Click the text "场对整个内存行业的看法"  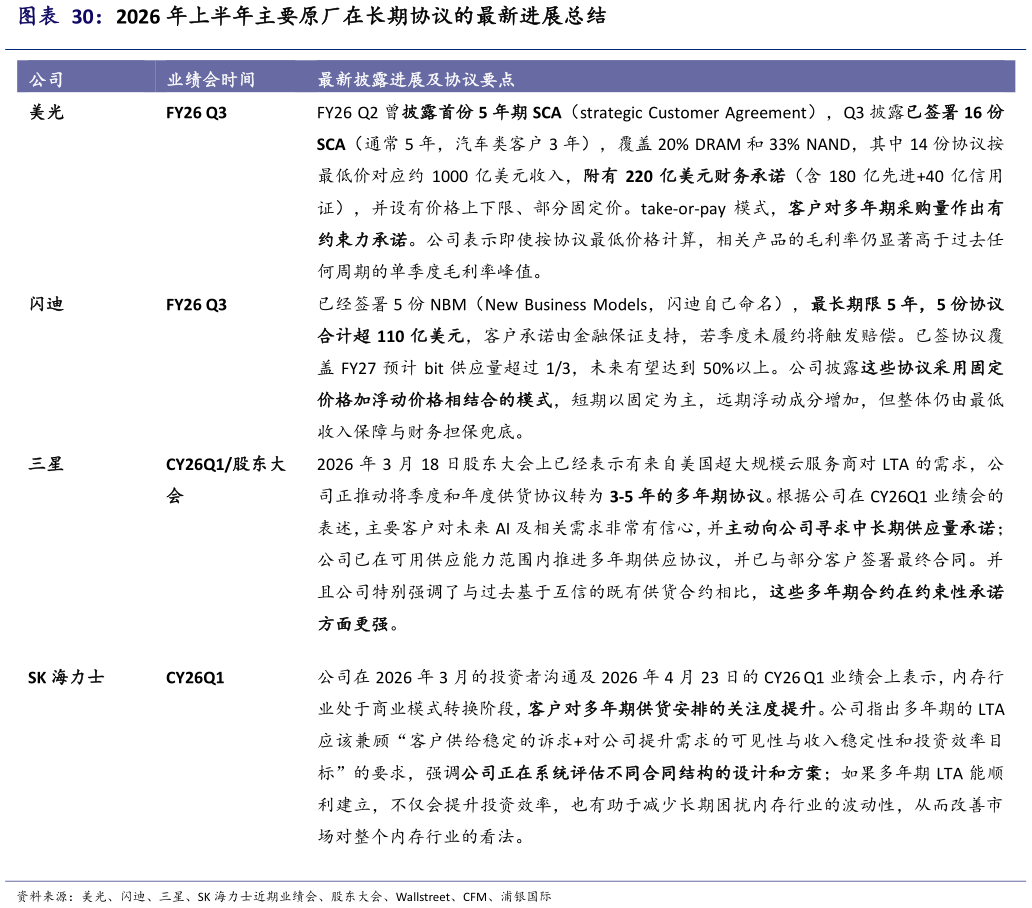[417, 837]
